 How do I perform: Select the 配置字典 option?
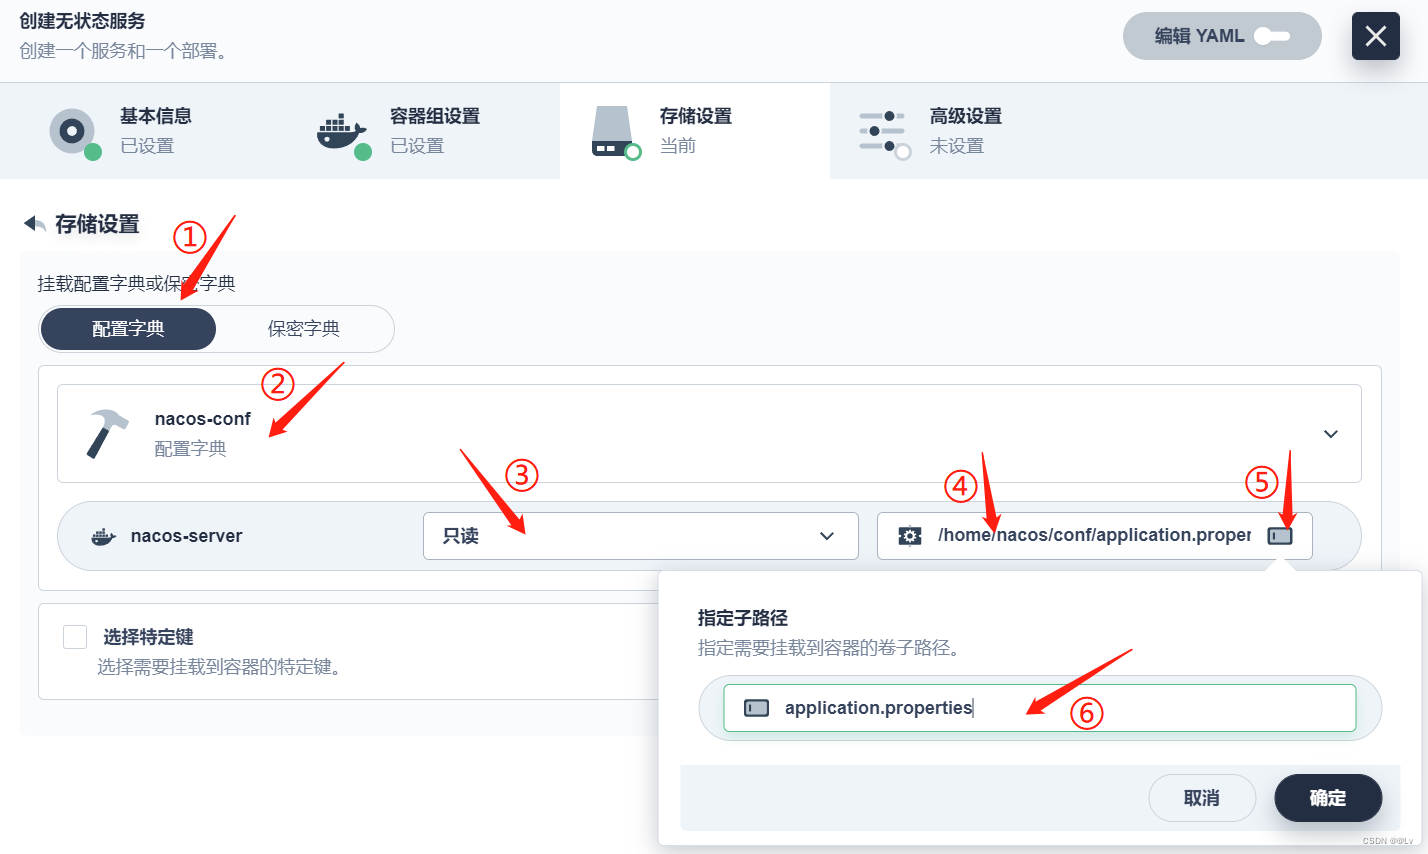(128, 329)
